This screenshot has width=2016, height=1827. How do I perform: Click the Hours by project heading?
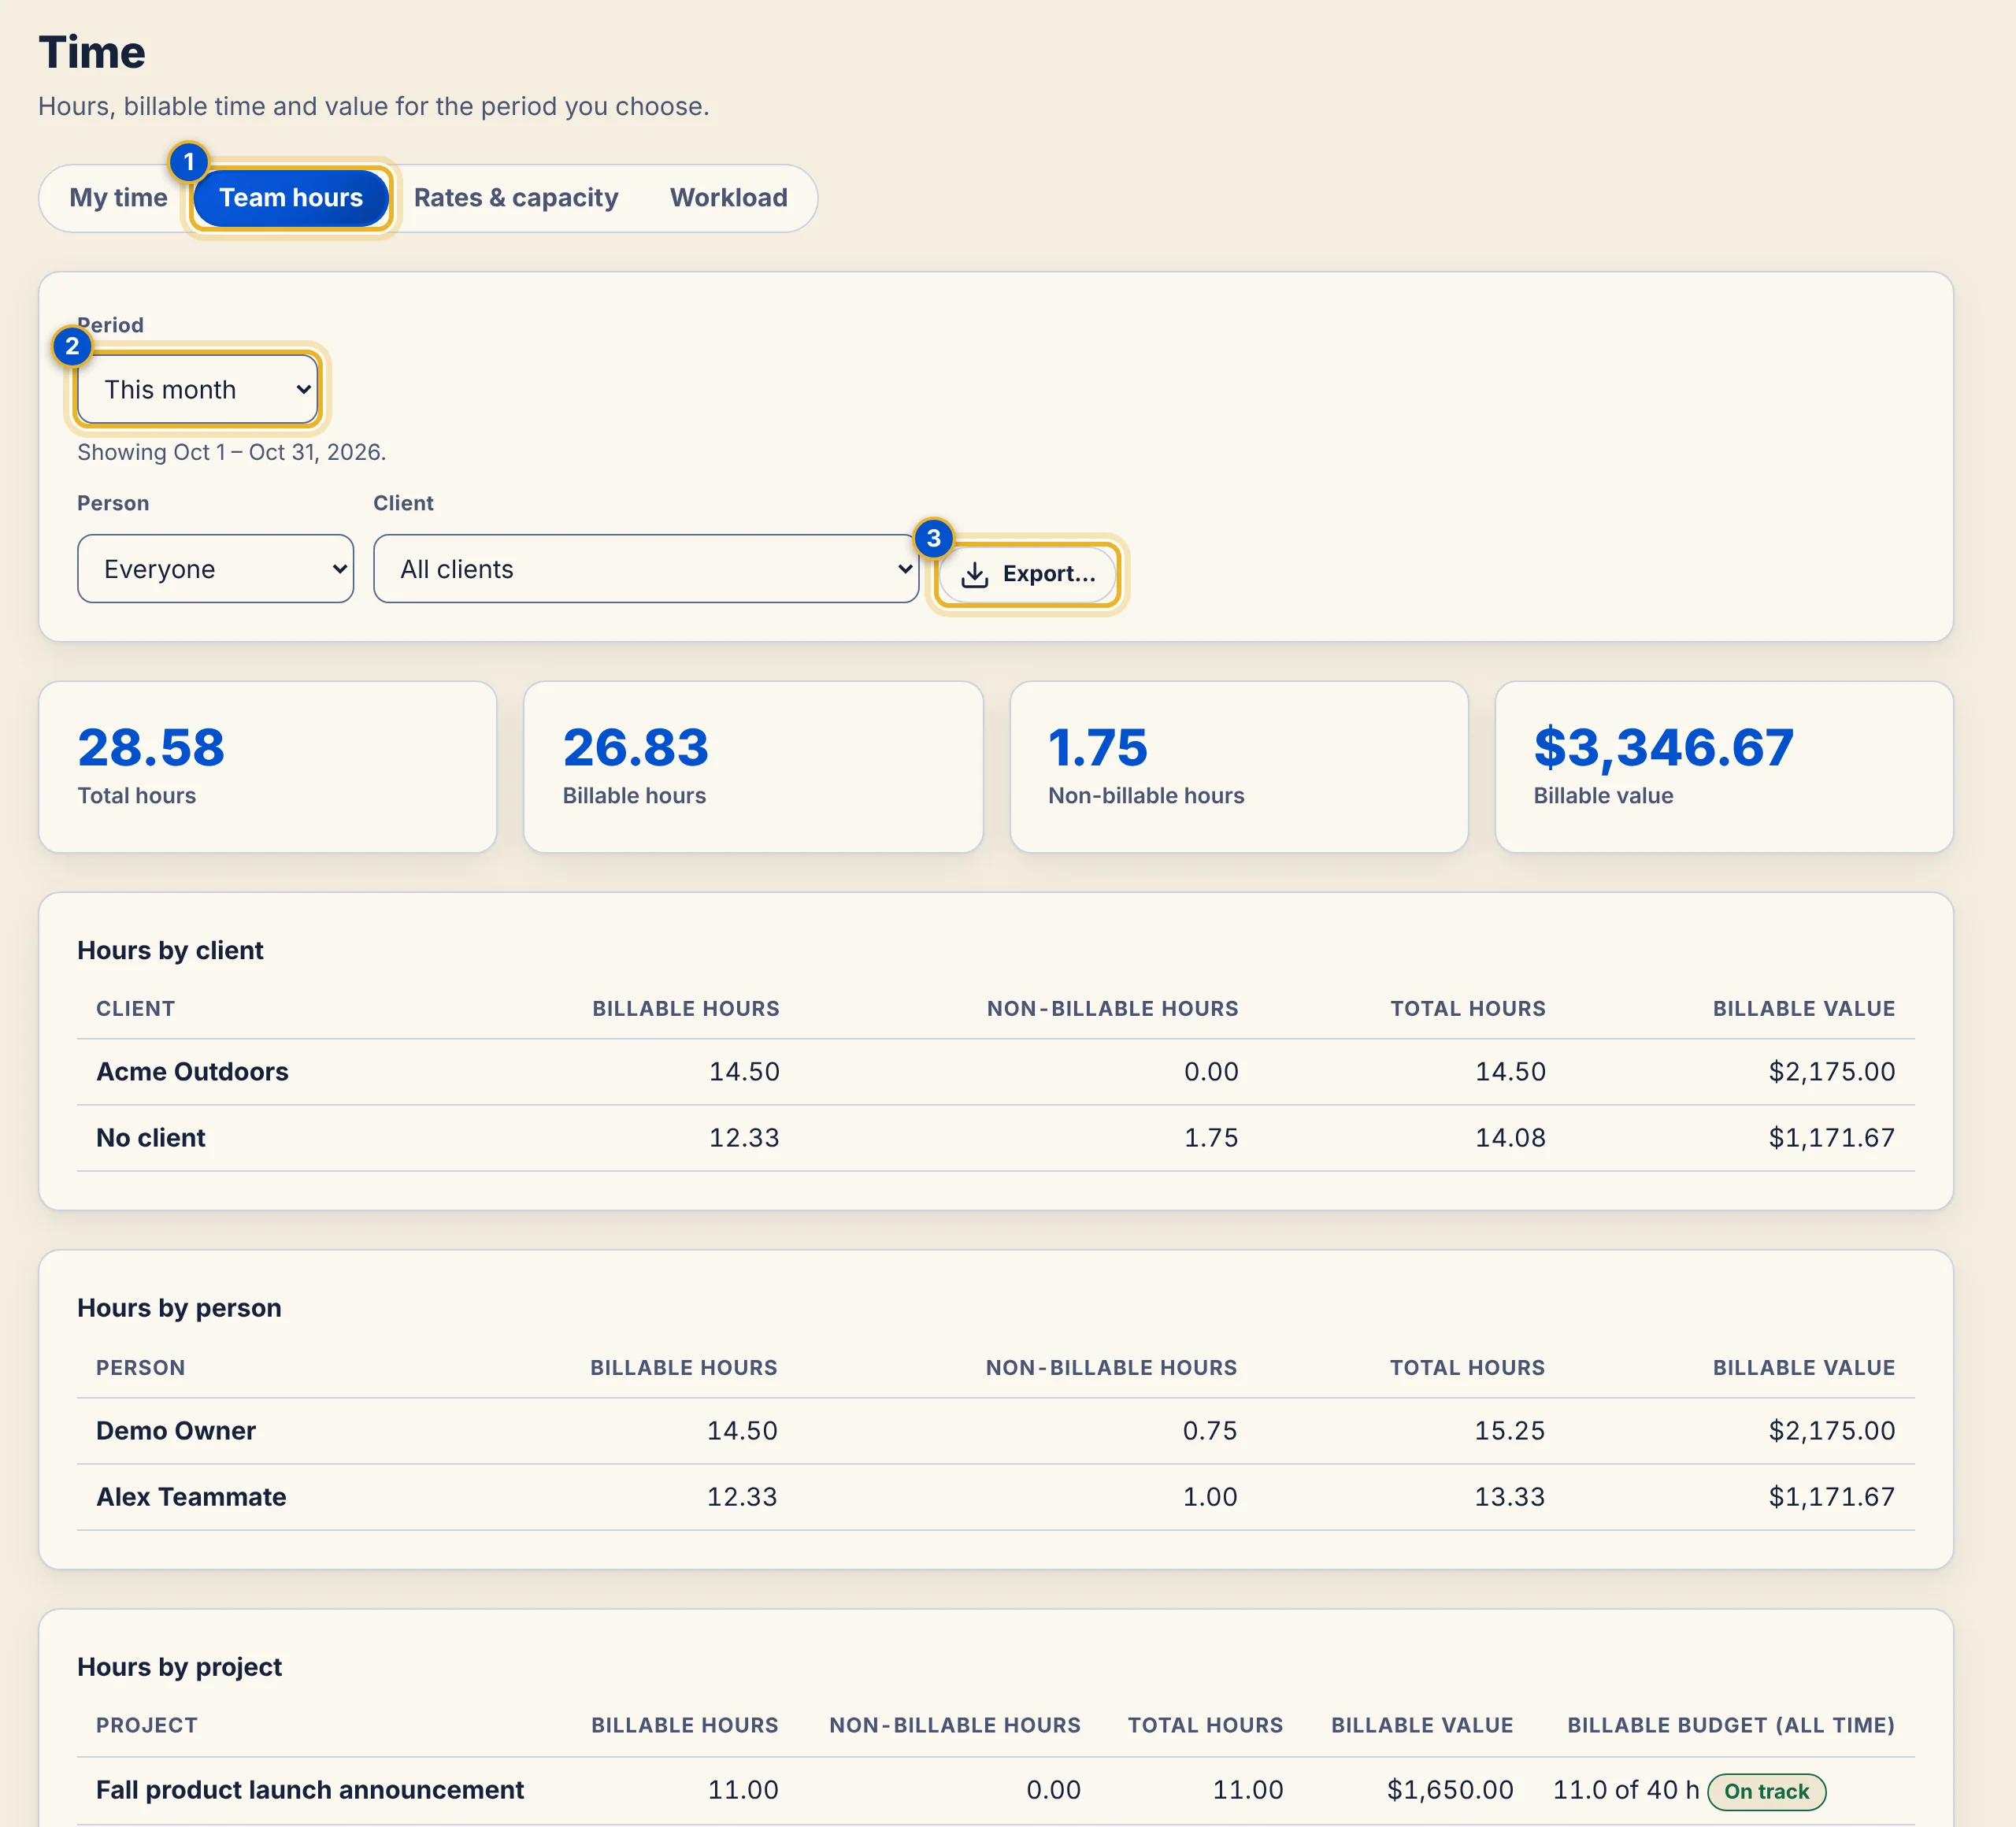[x=179, y=1667]
